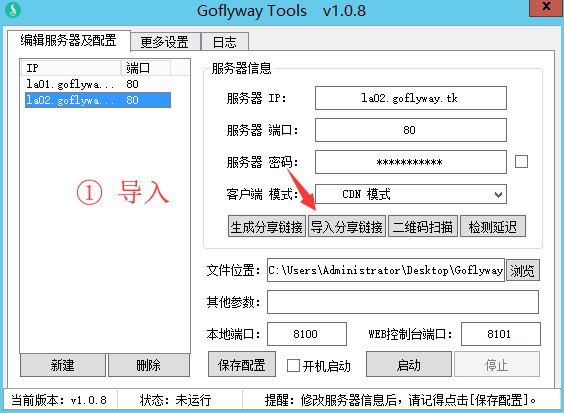Open the CDN 模式 client mode dropdown
The height and width of the screenshot is (413, 564).
click(x=411, y=194)
